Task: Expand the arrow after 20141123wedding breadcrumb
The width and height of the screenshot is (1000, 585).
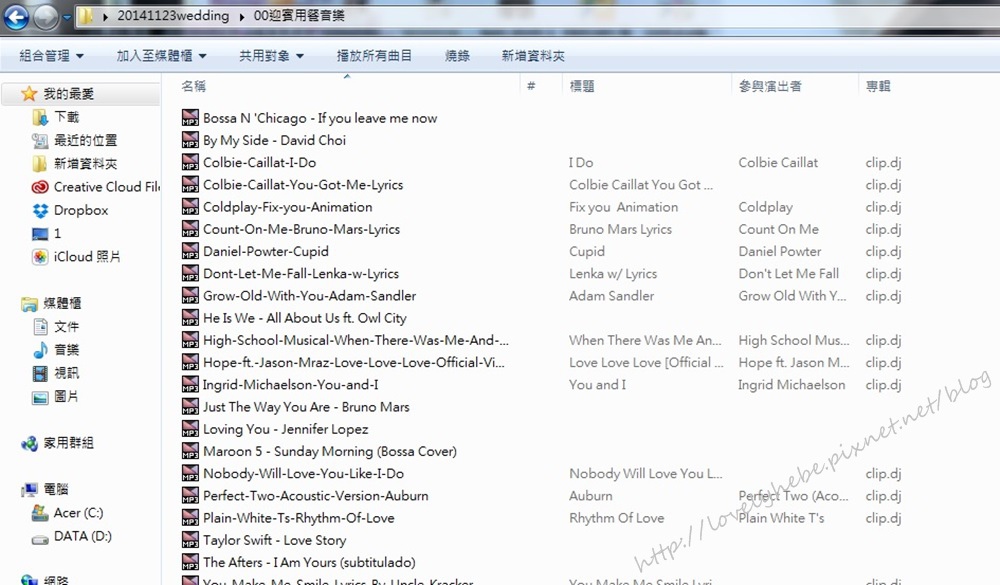Action: click(x=242, y=17)
